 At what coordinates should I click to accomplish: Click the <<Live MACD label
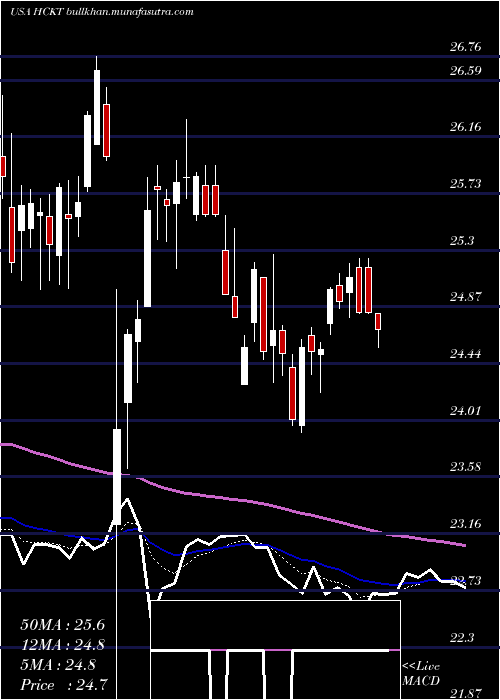pos(421,674)
